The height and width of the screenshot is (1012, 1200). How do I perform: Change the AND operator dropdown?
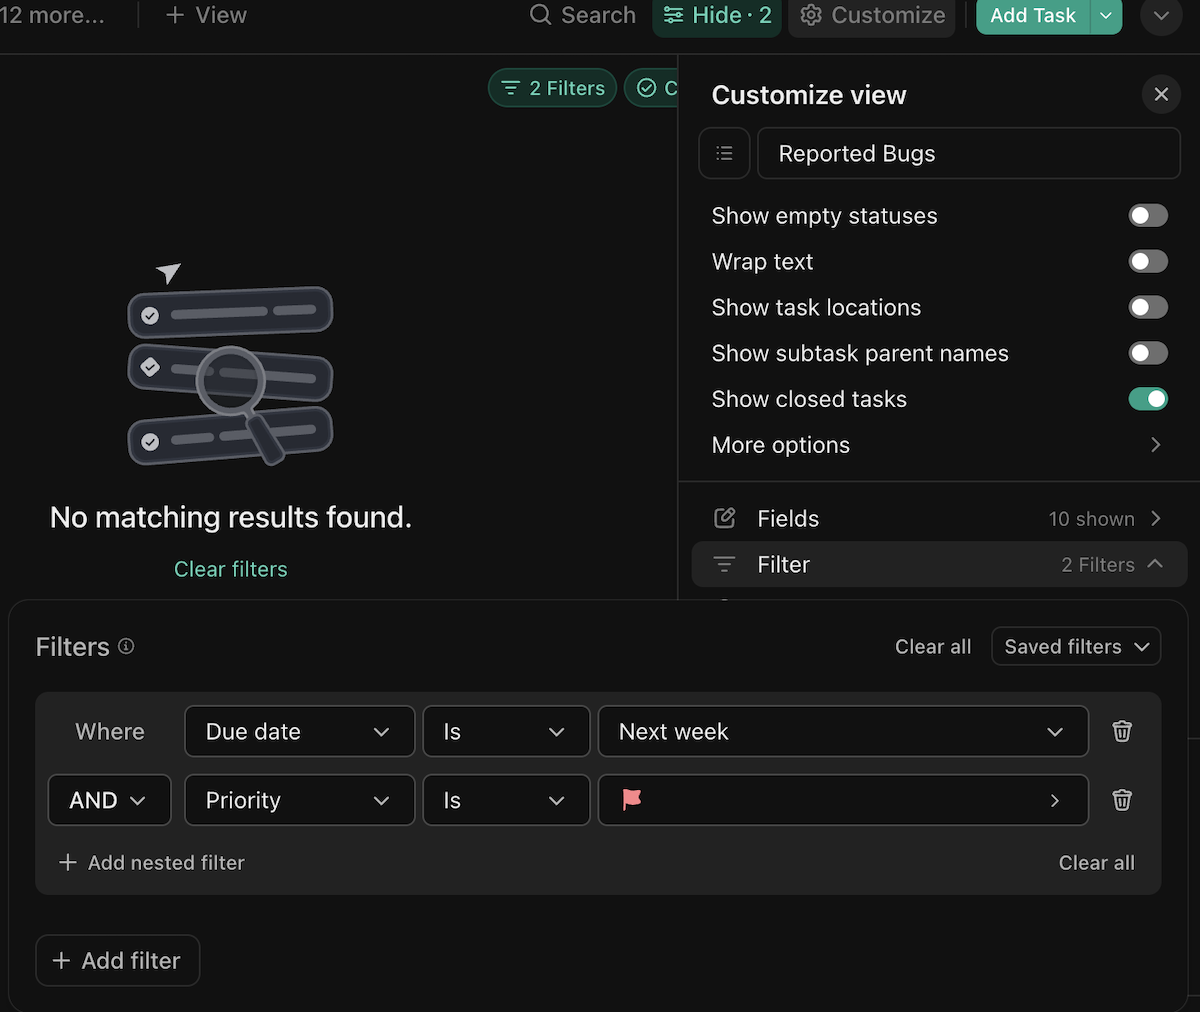click(109, 800)
